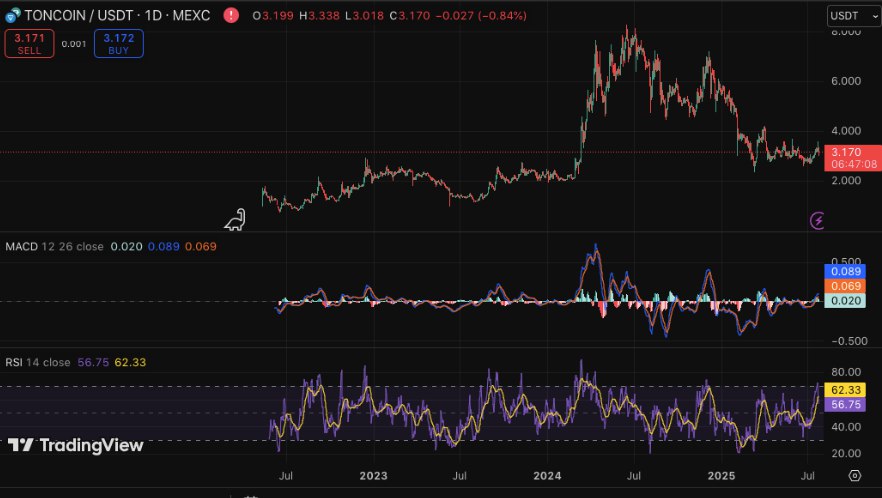The image size is (882, 498).
Task: Click the 0.020 histogram value label
Action: [x=847, y=300]
